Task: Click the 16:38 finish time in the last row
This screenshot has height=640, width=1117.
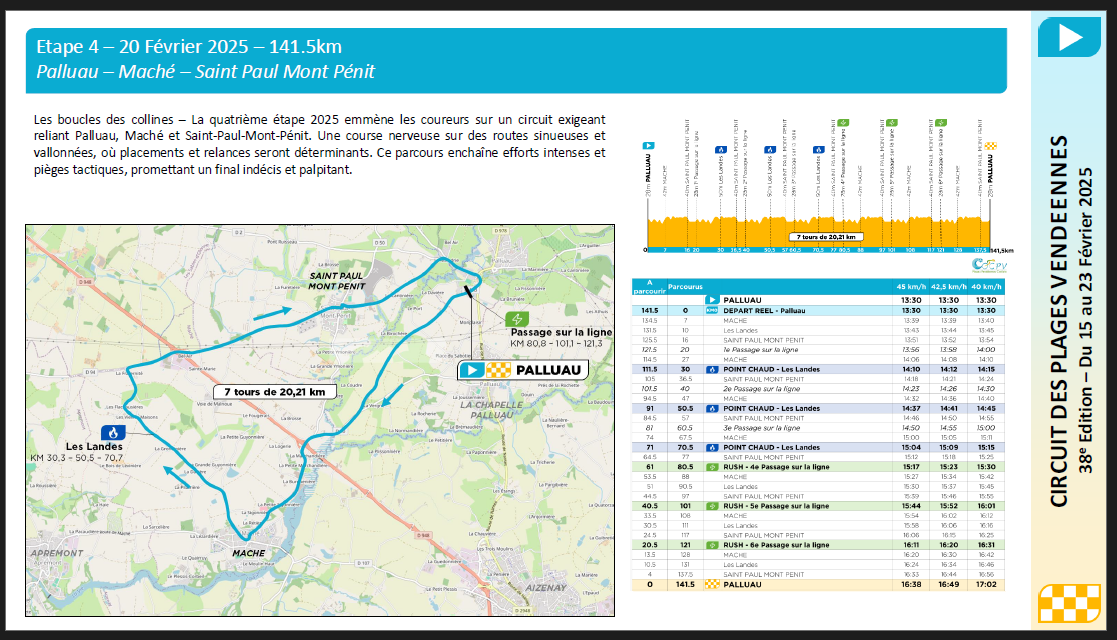Action: click(x=911, y=584)
